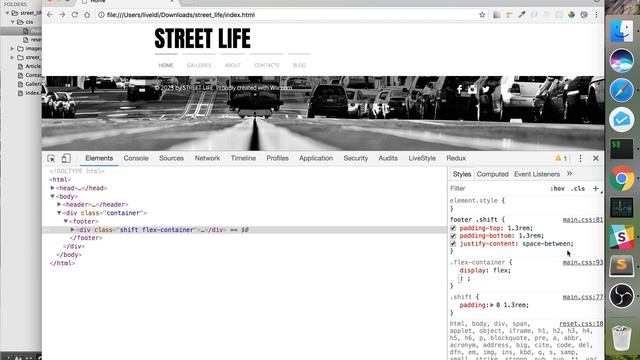This screenshot has height=360, width=640.
Task: Open Slack from the dock
Action: 622,236
